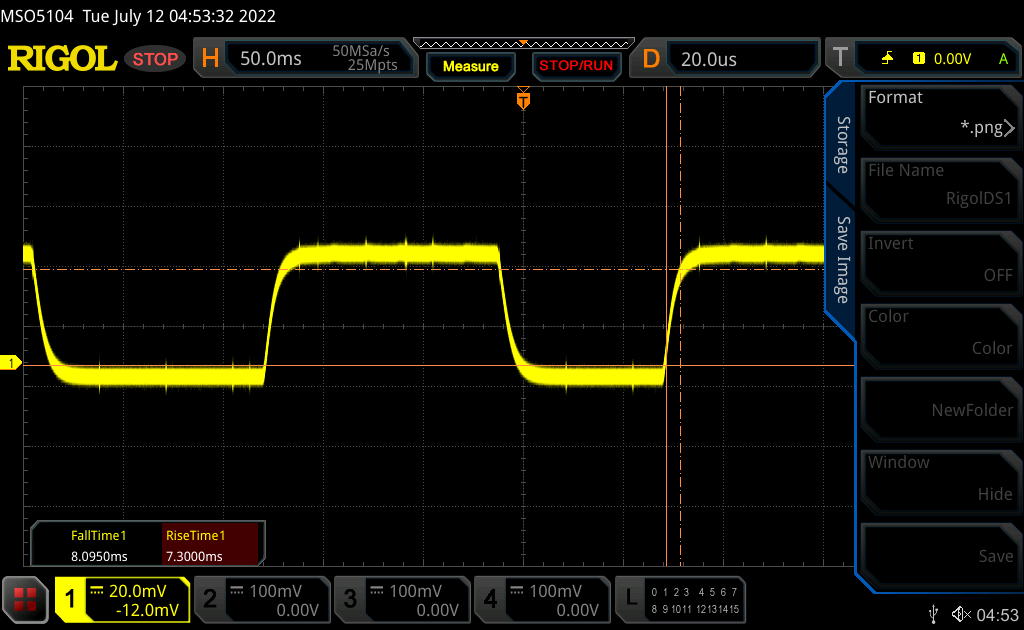Open the horizontal timebase H icon
Viewport: 1024px width, 630px height.
pyautogui.click(x=210, y=59)
